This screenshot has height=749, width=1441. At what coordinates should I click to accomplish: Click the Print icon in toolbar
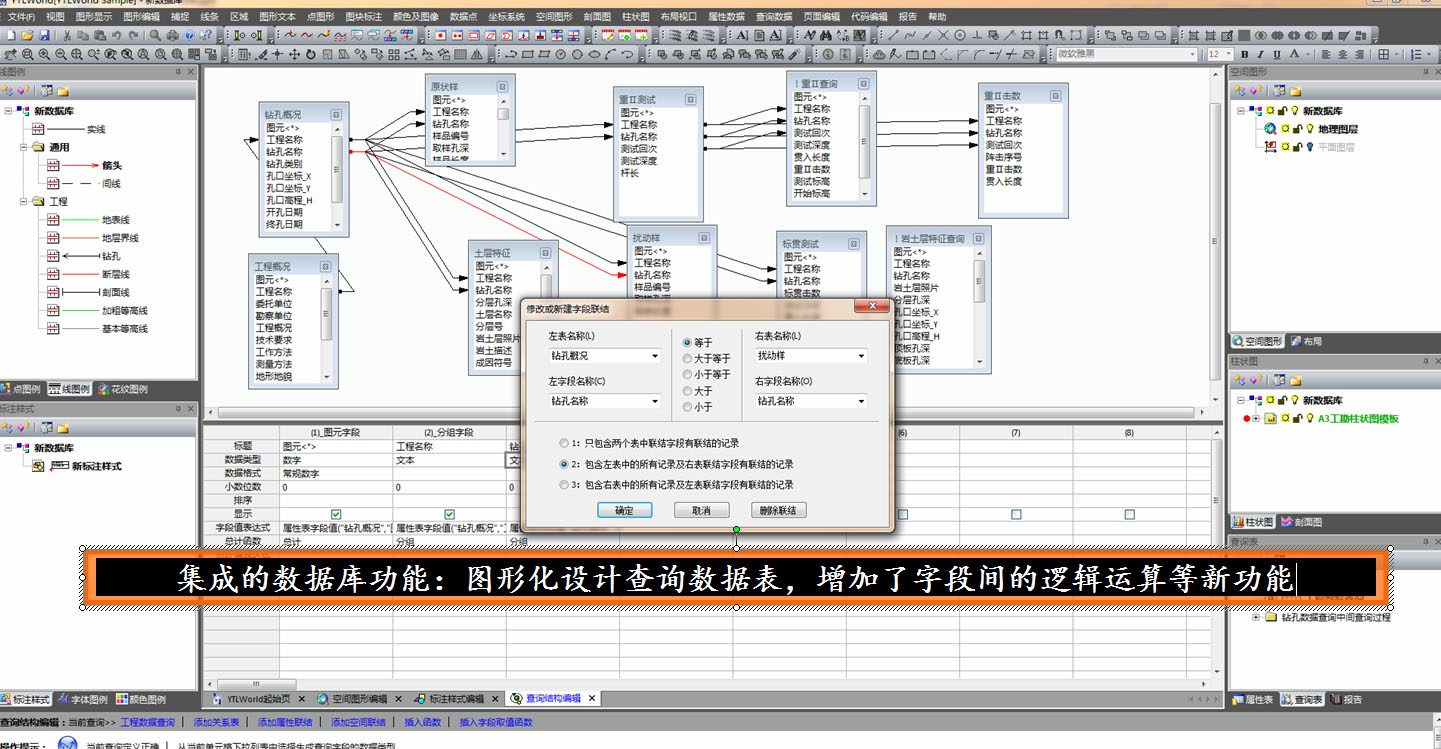(x=172, y=35)
